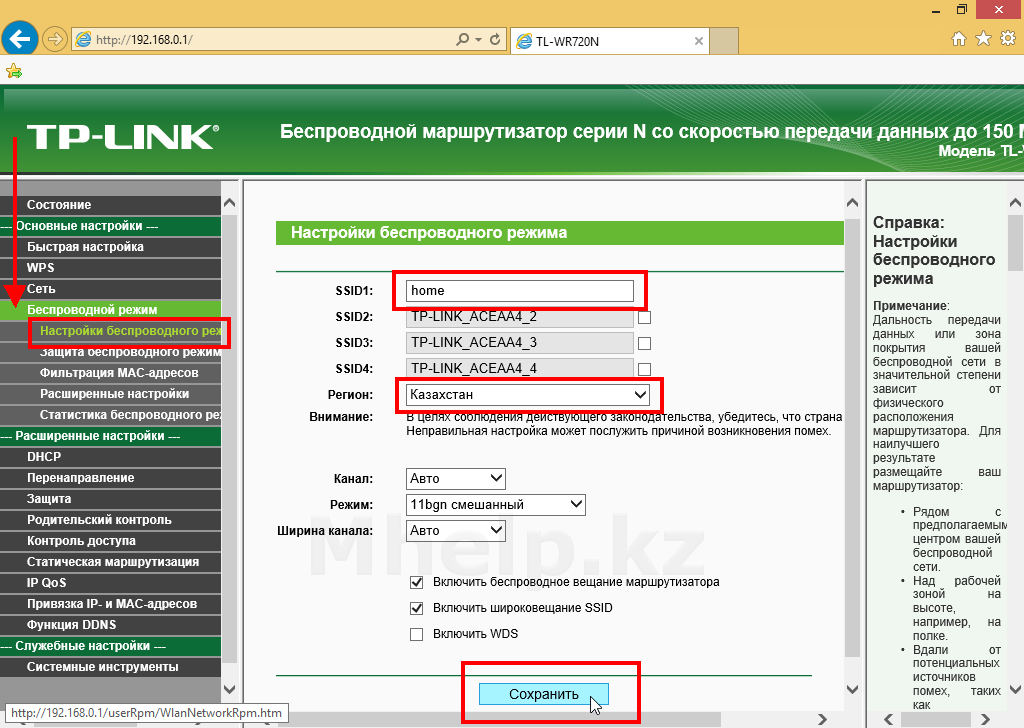
Task: Open the Состояние menu item
Action: (110, 204)
